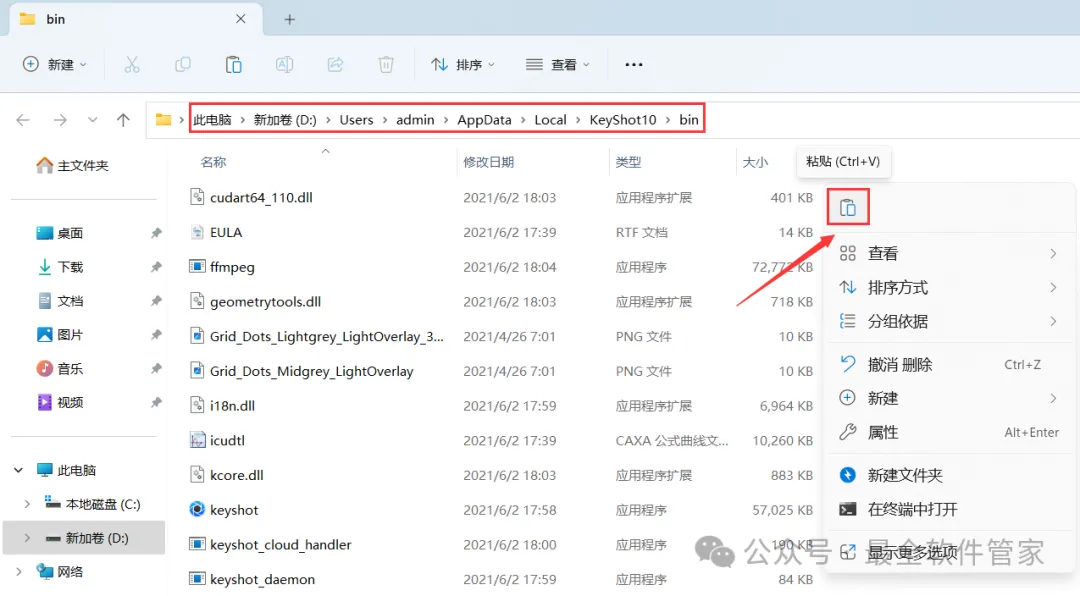Open the three-dots more options menu
This screenshot has width=1080, height=596.
[634, 65]
